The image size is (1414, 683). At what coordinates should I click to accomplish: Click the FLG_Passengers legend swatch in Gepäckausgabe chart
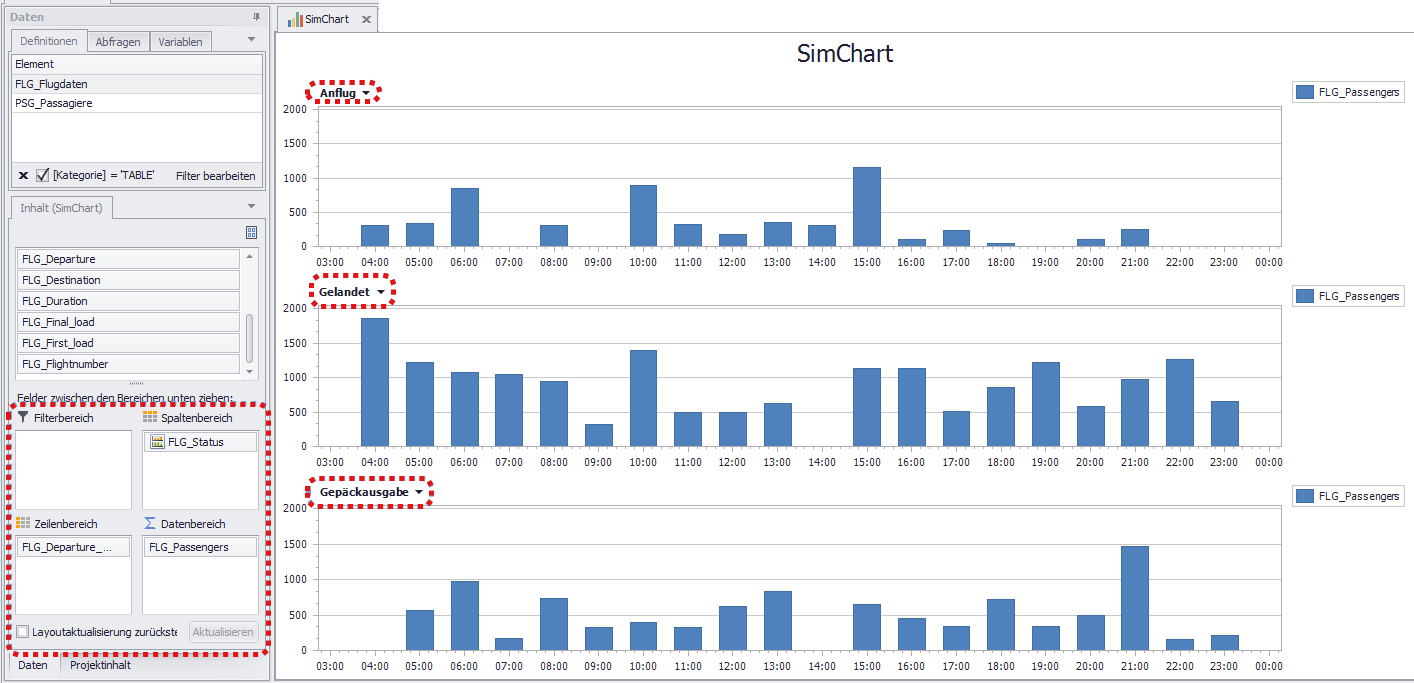pos(1304,496)
